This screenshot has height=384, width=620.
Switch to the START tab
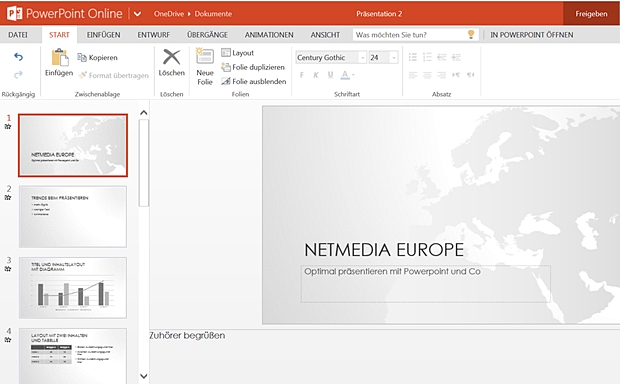[59, 35]
